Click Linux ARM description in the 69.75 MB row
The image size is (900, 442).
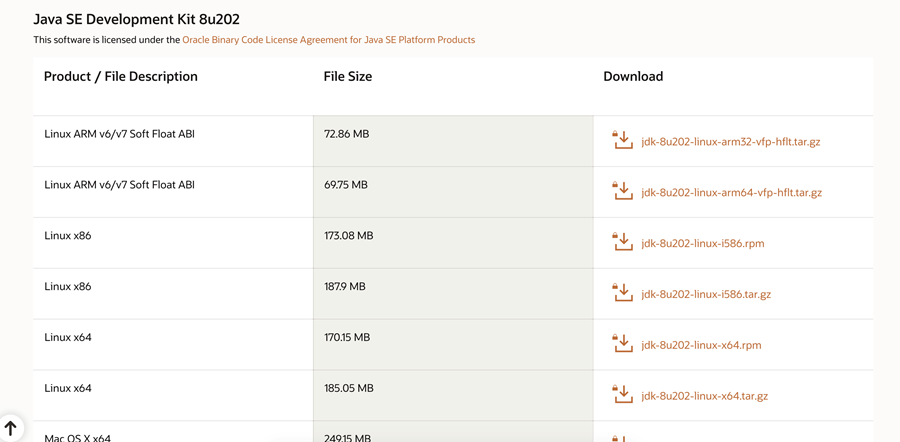(x=119, y=185)
